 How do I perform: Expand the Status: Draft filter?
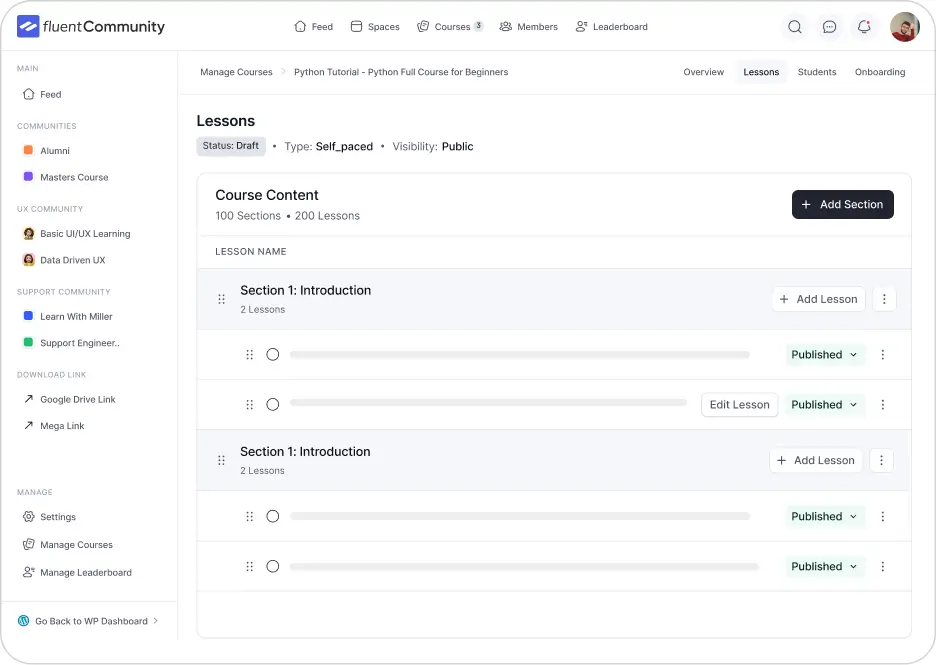231,145
